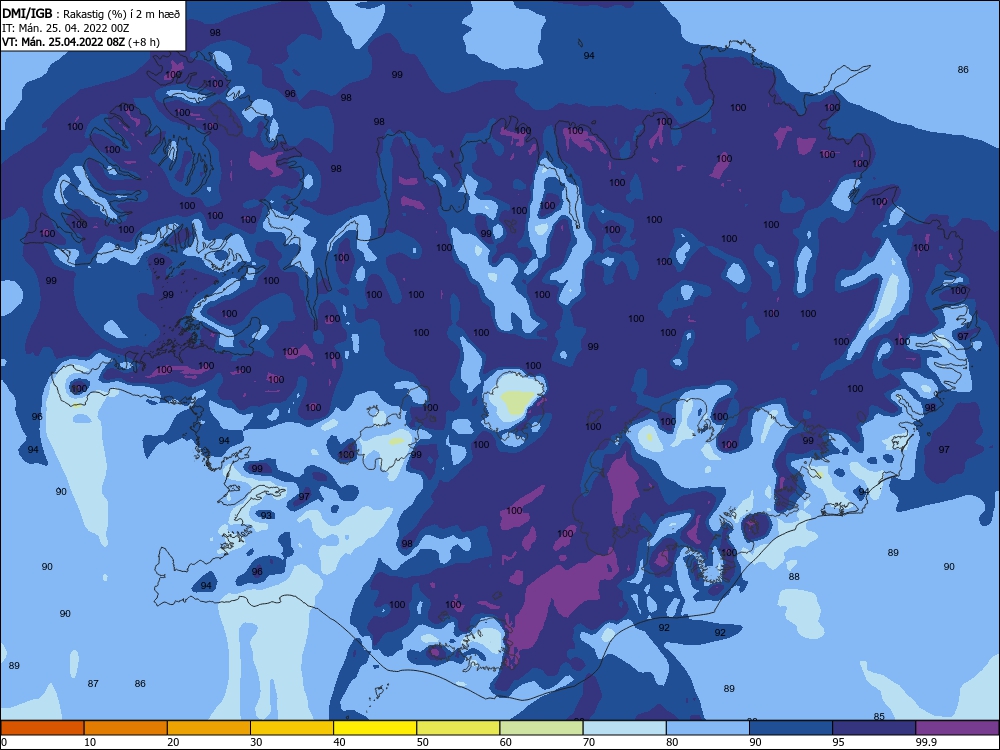
Task: Click the title line 'DMI/IGB : Rakastig (%) í 2 m hæð'
Action: (x=91, y=14)
